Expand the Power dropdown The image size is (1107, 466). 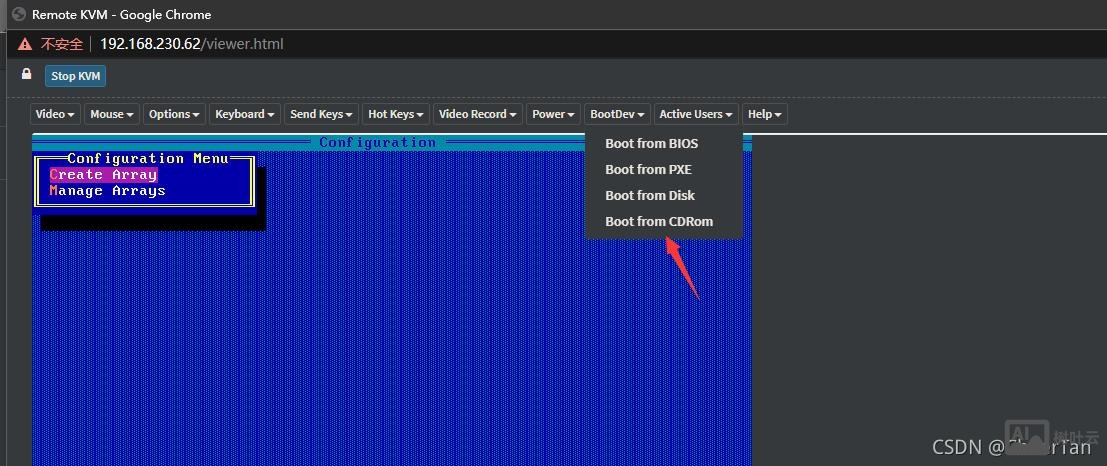(x=552, y=114)
